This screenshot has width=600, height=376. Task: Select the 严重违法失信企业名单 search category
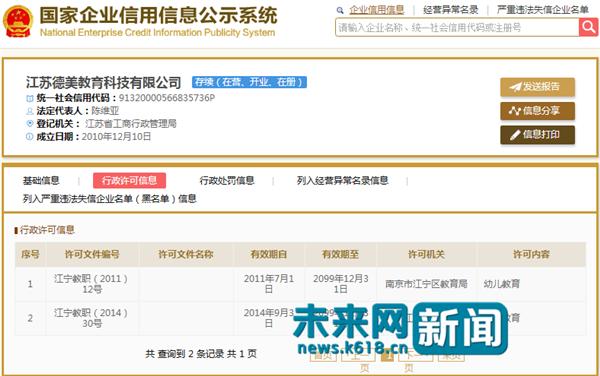tap(543, 10)
